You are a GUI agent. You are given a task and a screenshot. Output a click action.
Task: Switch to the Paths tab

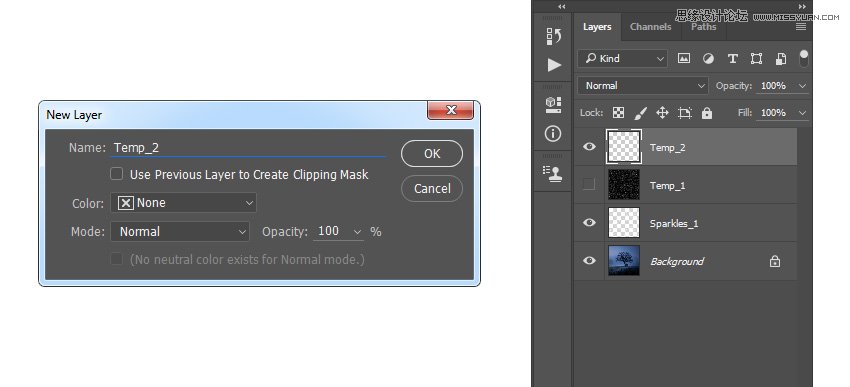click(704, 27)
